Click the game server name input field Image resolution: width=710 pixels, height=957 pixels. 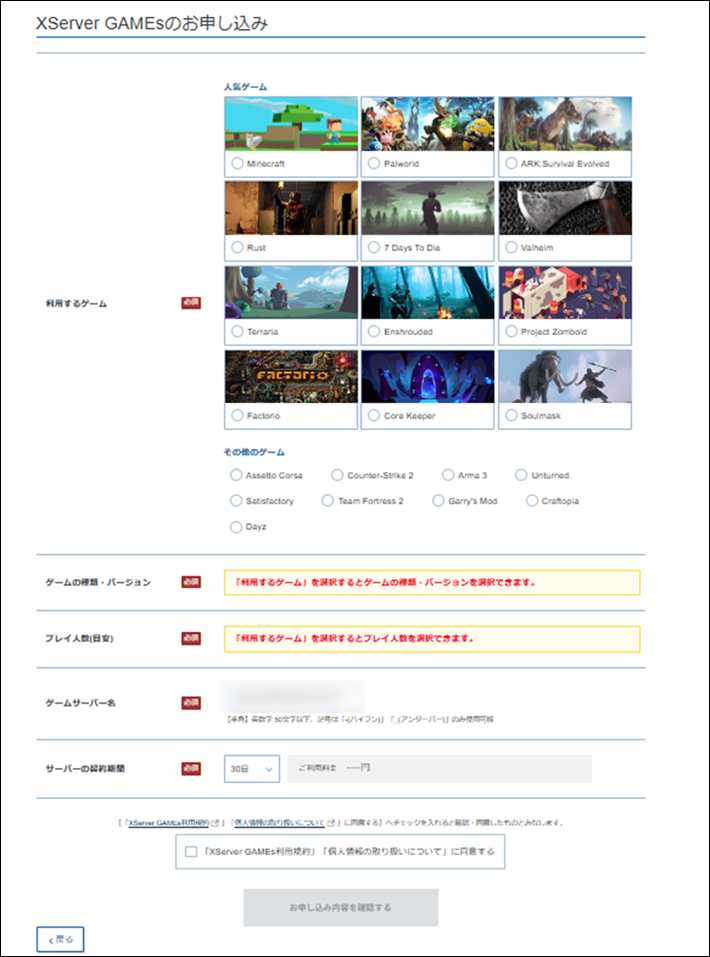click(x=292, y=696)
